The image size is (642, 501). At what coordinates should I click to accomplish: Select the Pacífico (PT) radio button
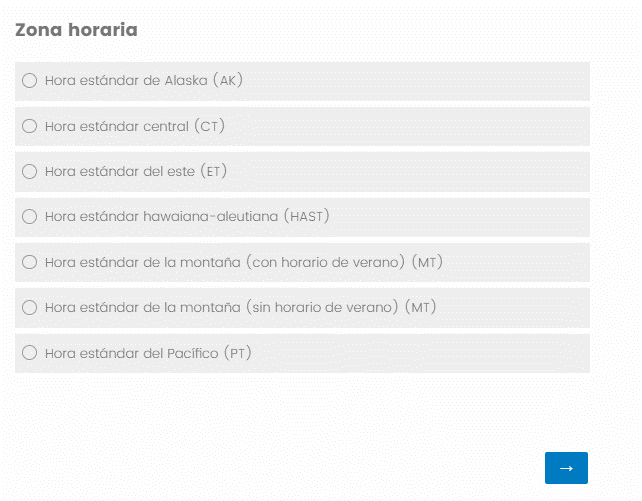coord(29,353)
